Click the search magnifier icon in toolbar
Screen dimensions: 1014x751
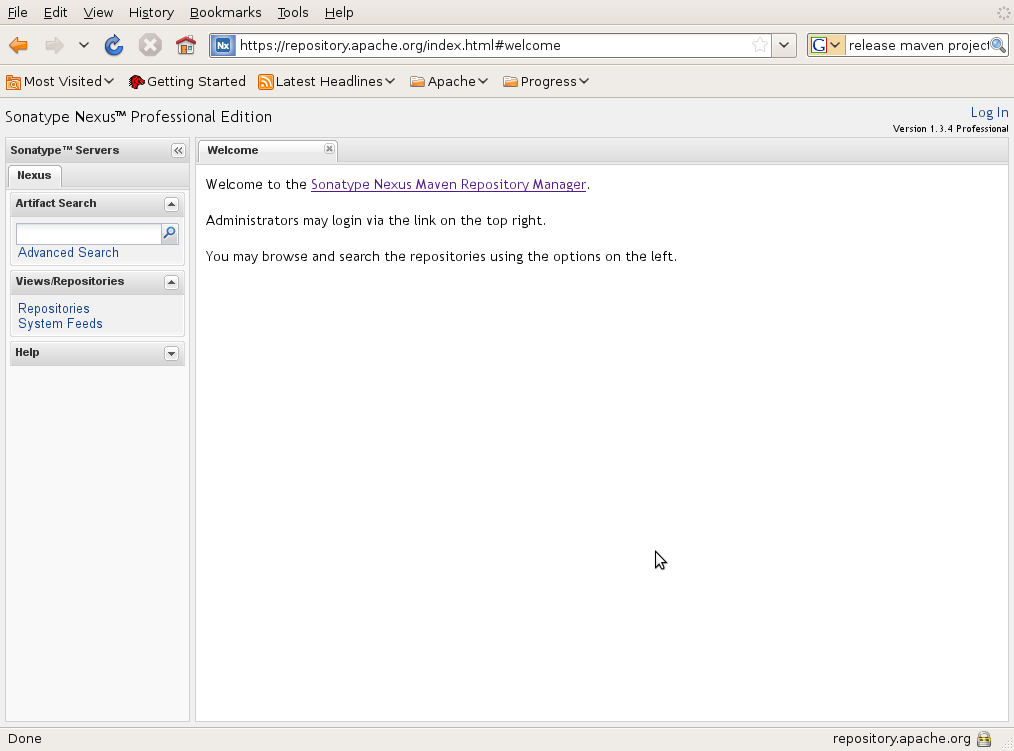[998, 45]
